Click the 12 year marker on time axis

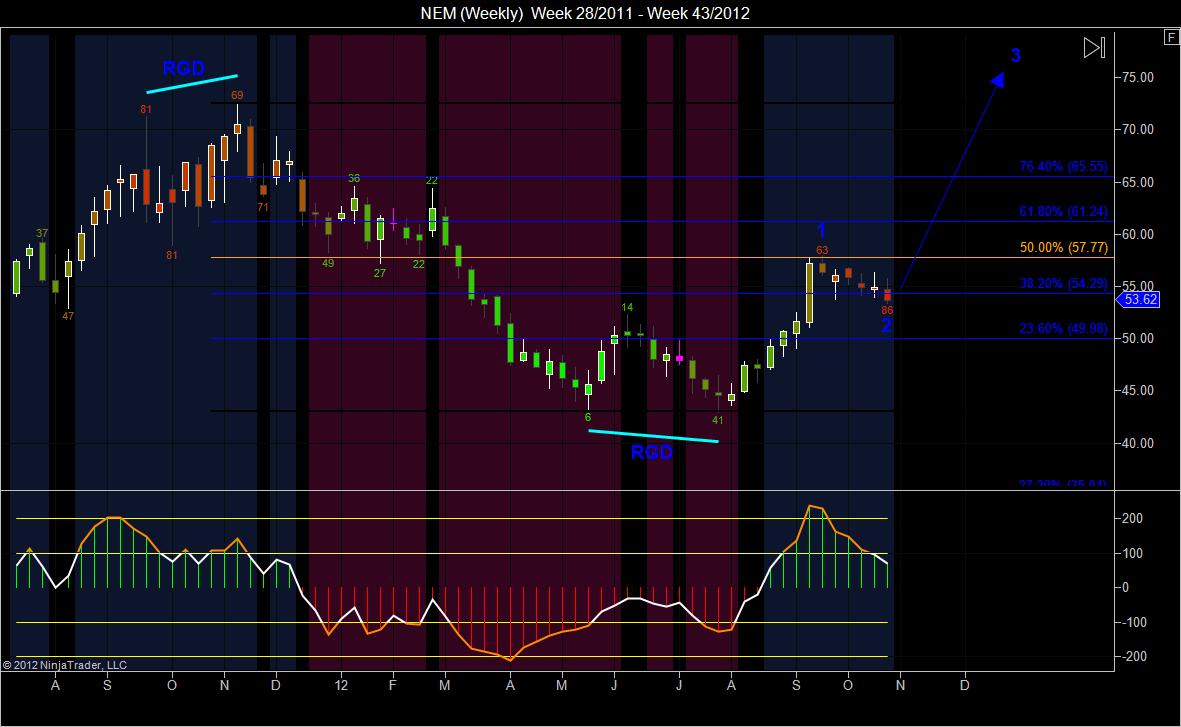[341, 685]
